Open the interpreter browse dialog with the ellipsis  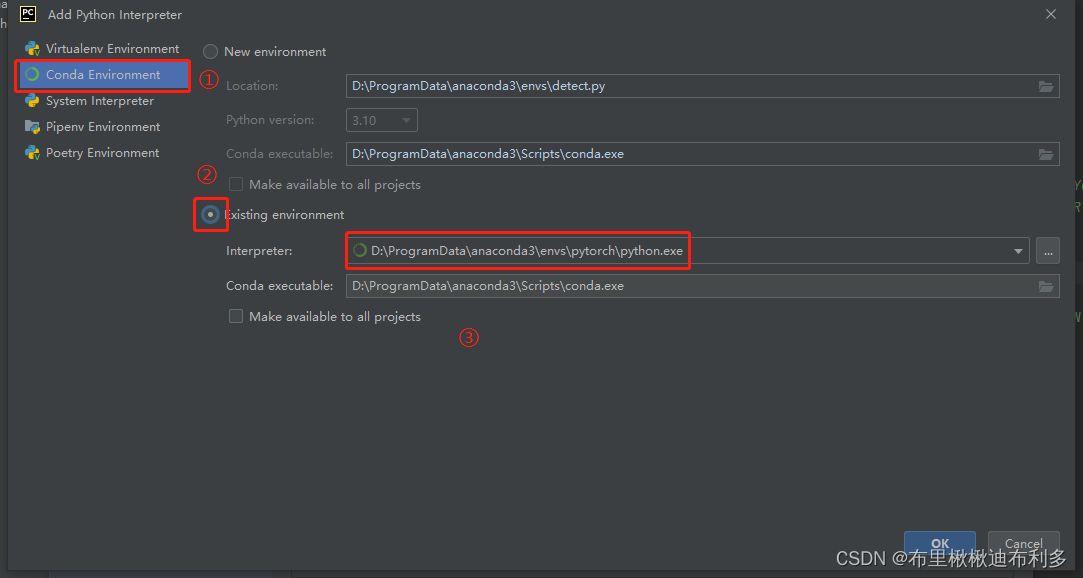[1047, 250]
